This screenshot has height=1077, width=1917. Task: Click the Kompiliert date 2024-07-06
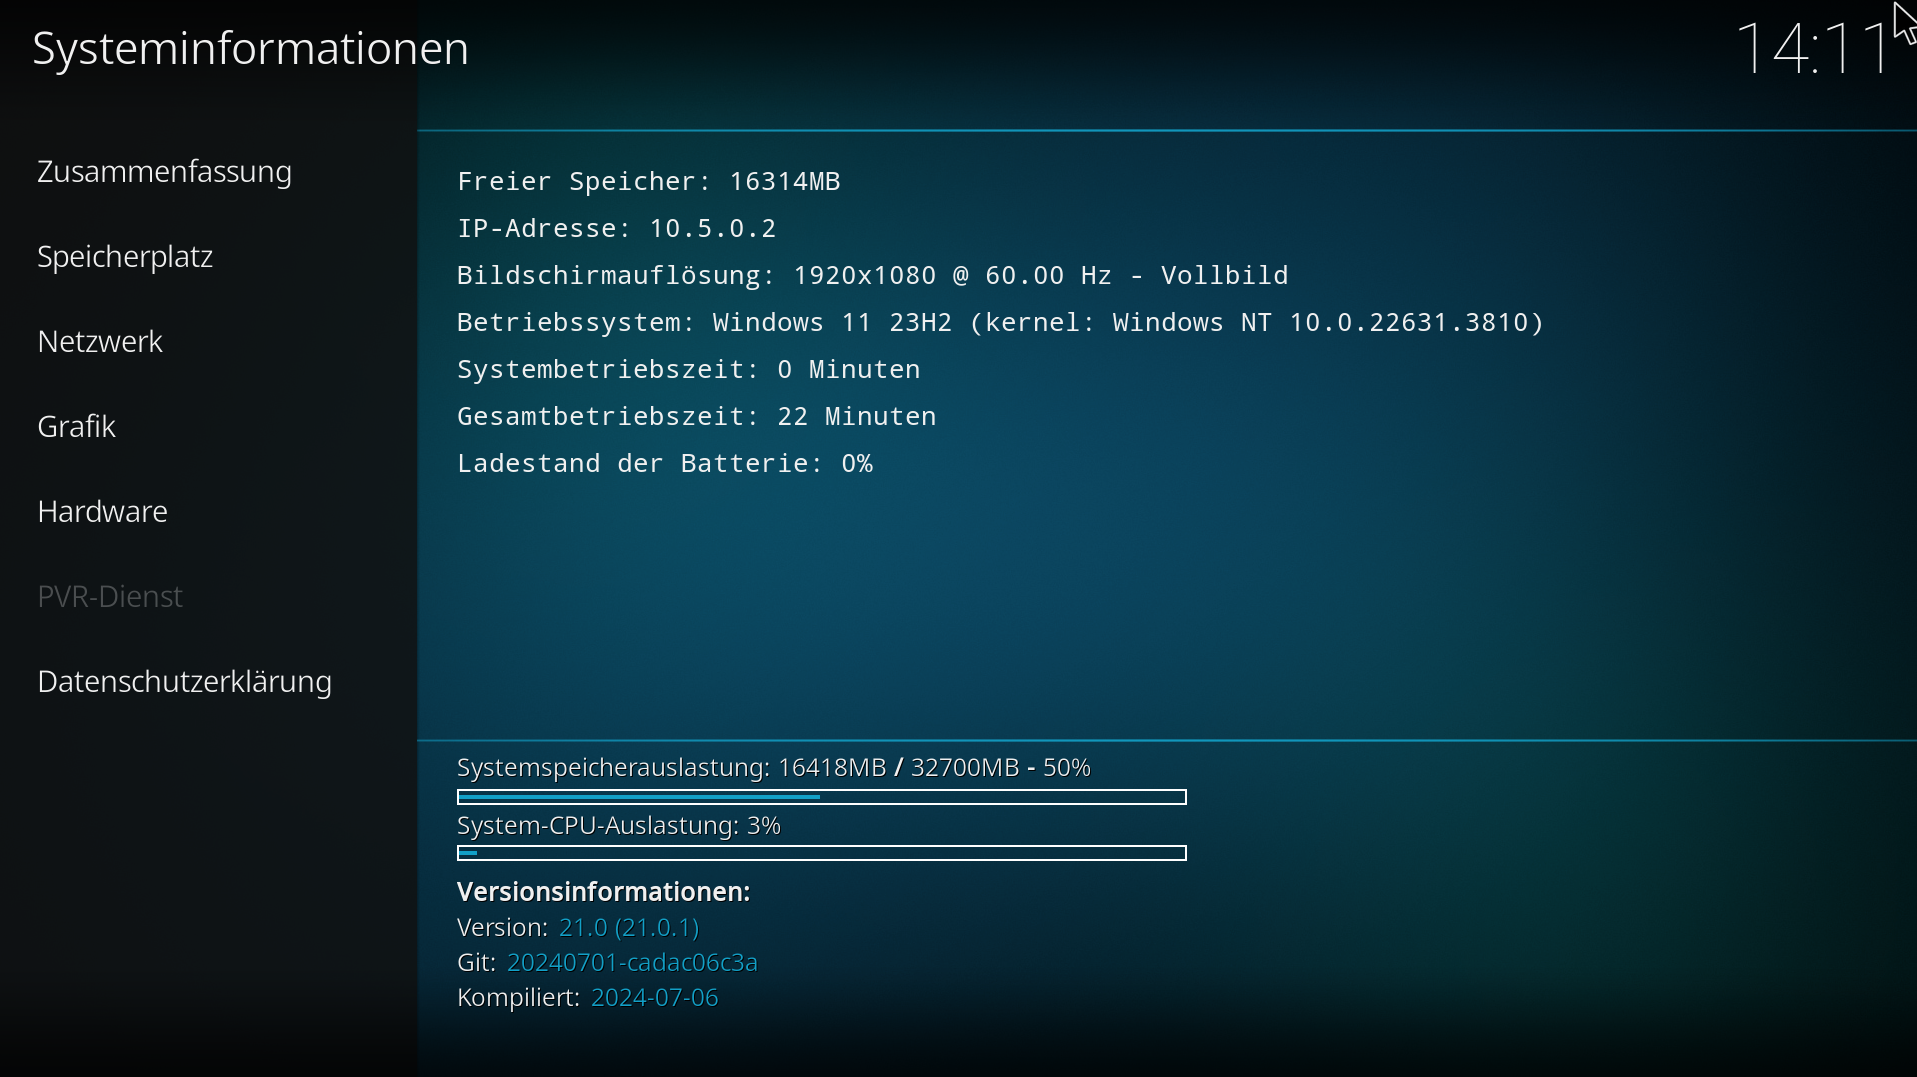[655, 998]
